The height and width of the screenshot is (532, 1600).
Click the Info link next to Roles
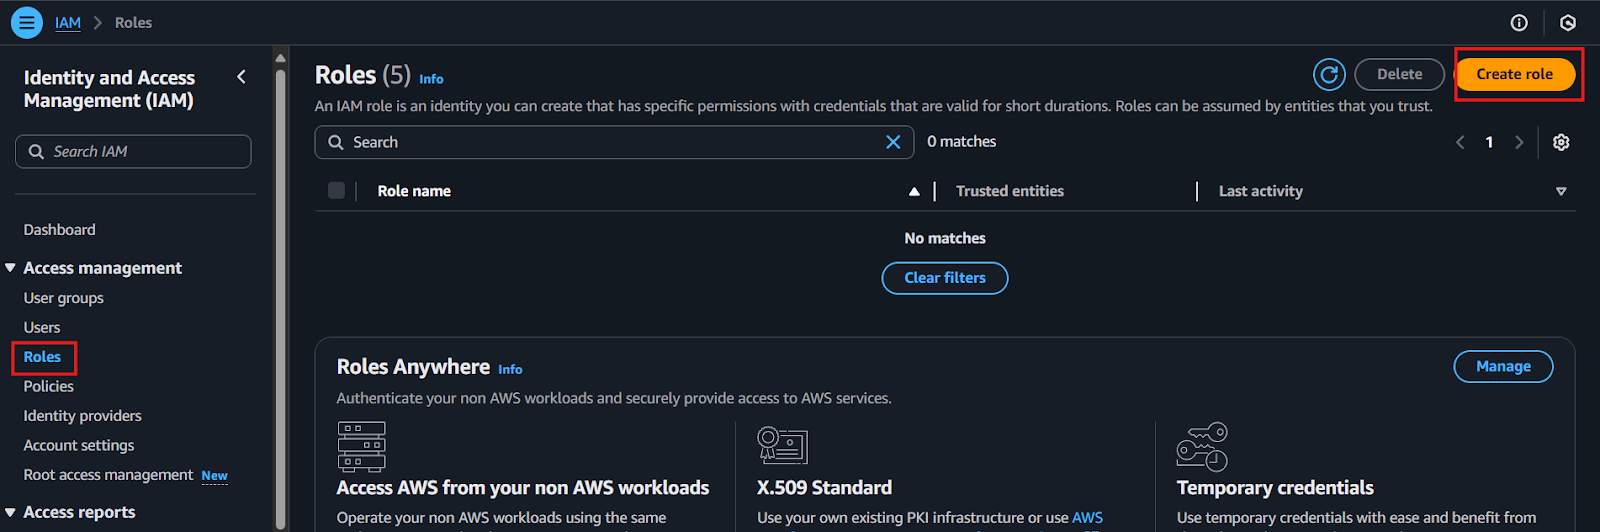click(431, 79)
